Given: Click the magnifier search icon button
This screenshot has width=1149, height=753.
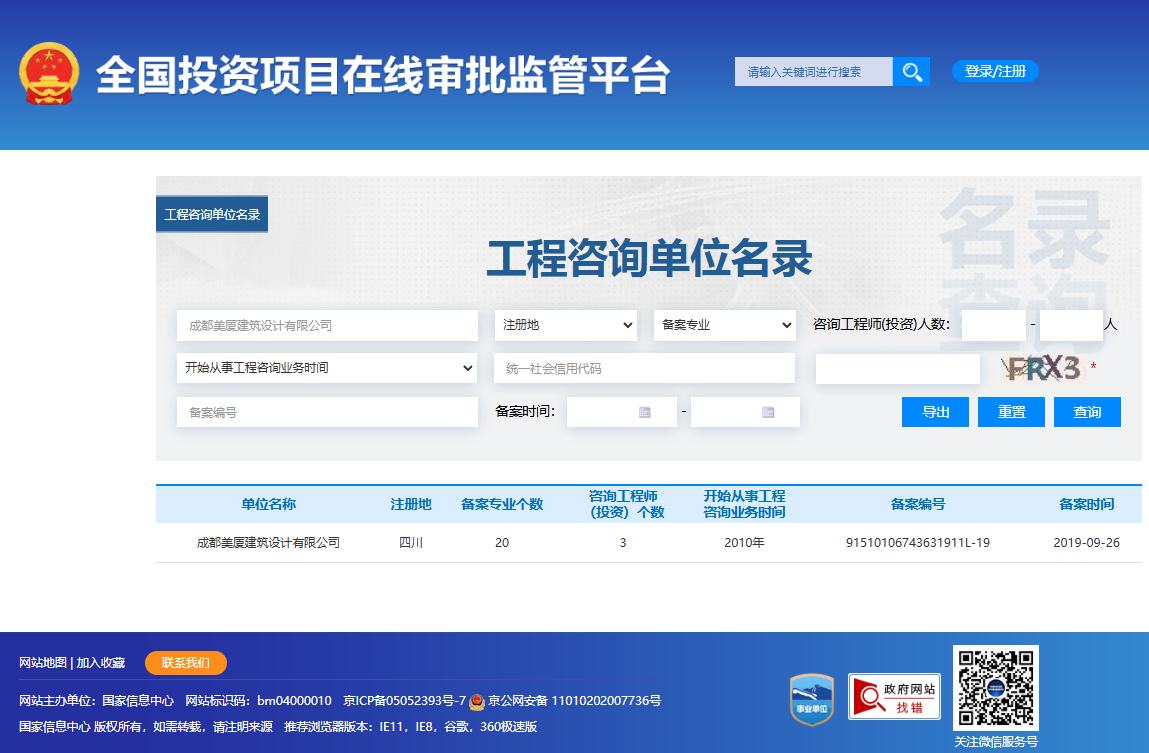Looking at the screenshot, I should click(912, 72).
